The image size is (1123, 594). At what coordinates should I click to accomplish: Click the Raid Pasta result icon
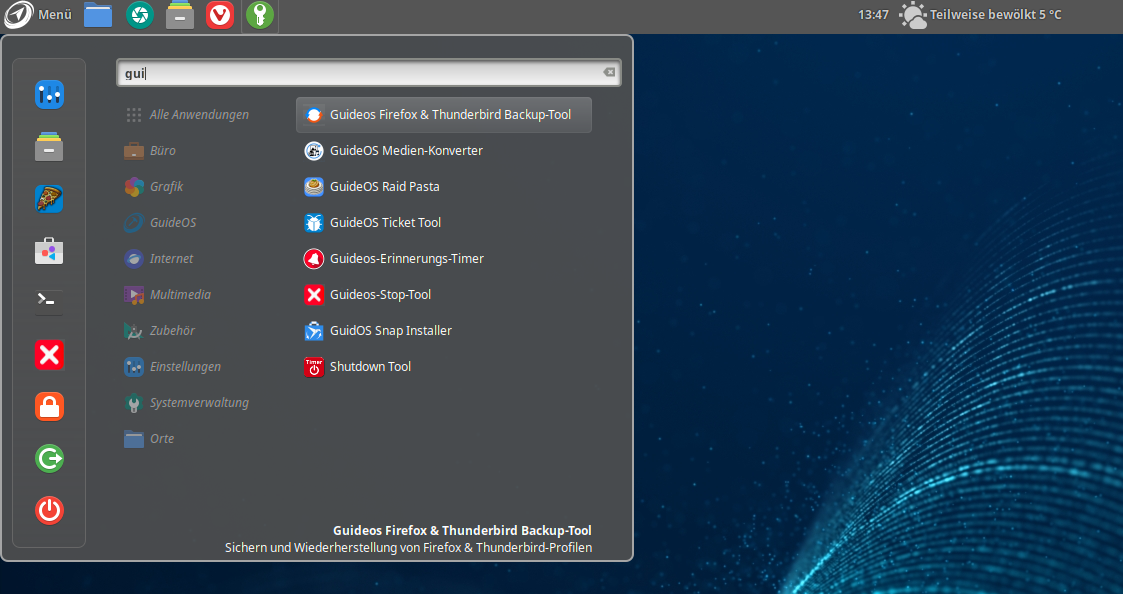point(314,186)
